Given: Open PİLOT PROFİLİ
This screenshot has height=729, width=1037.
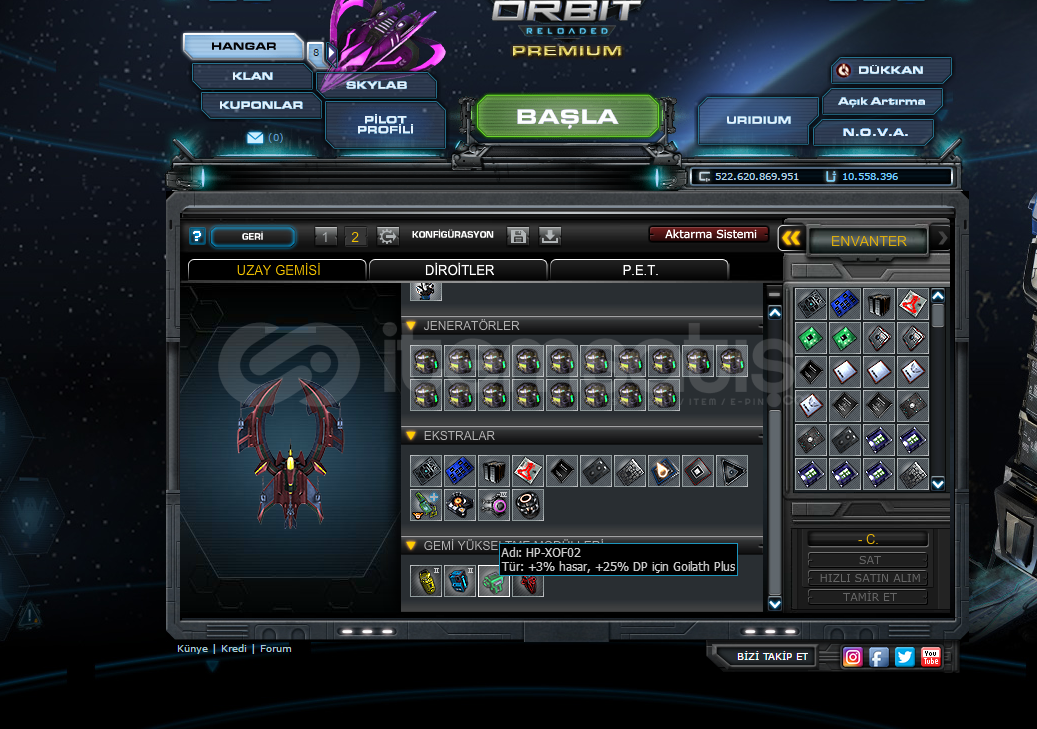Looking at the screenshot, I should tap(386, 124).
